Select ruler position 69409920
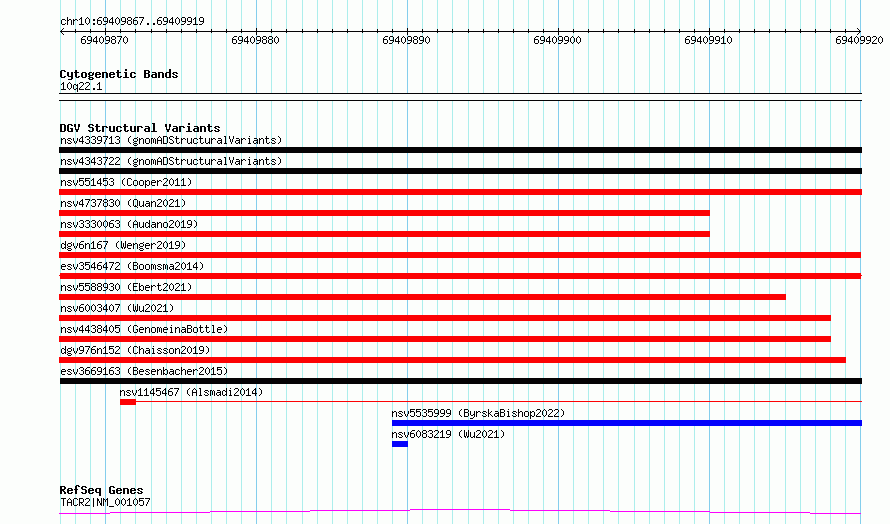Viewport: 890px width, 524px height. [859, 40]
